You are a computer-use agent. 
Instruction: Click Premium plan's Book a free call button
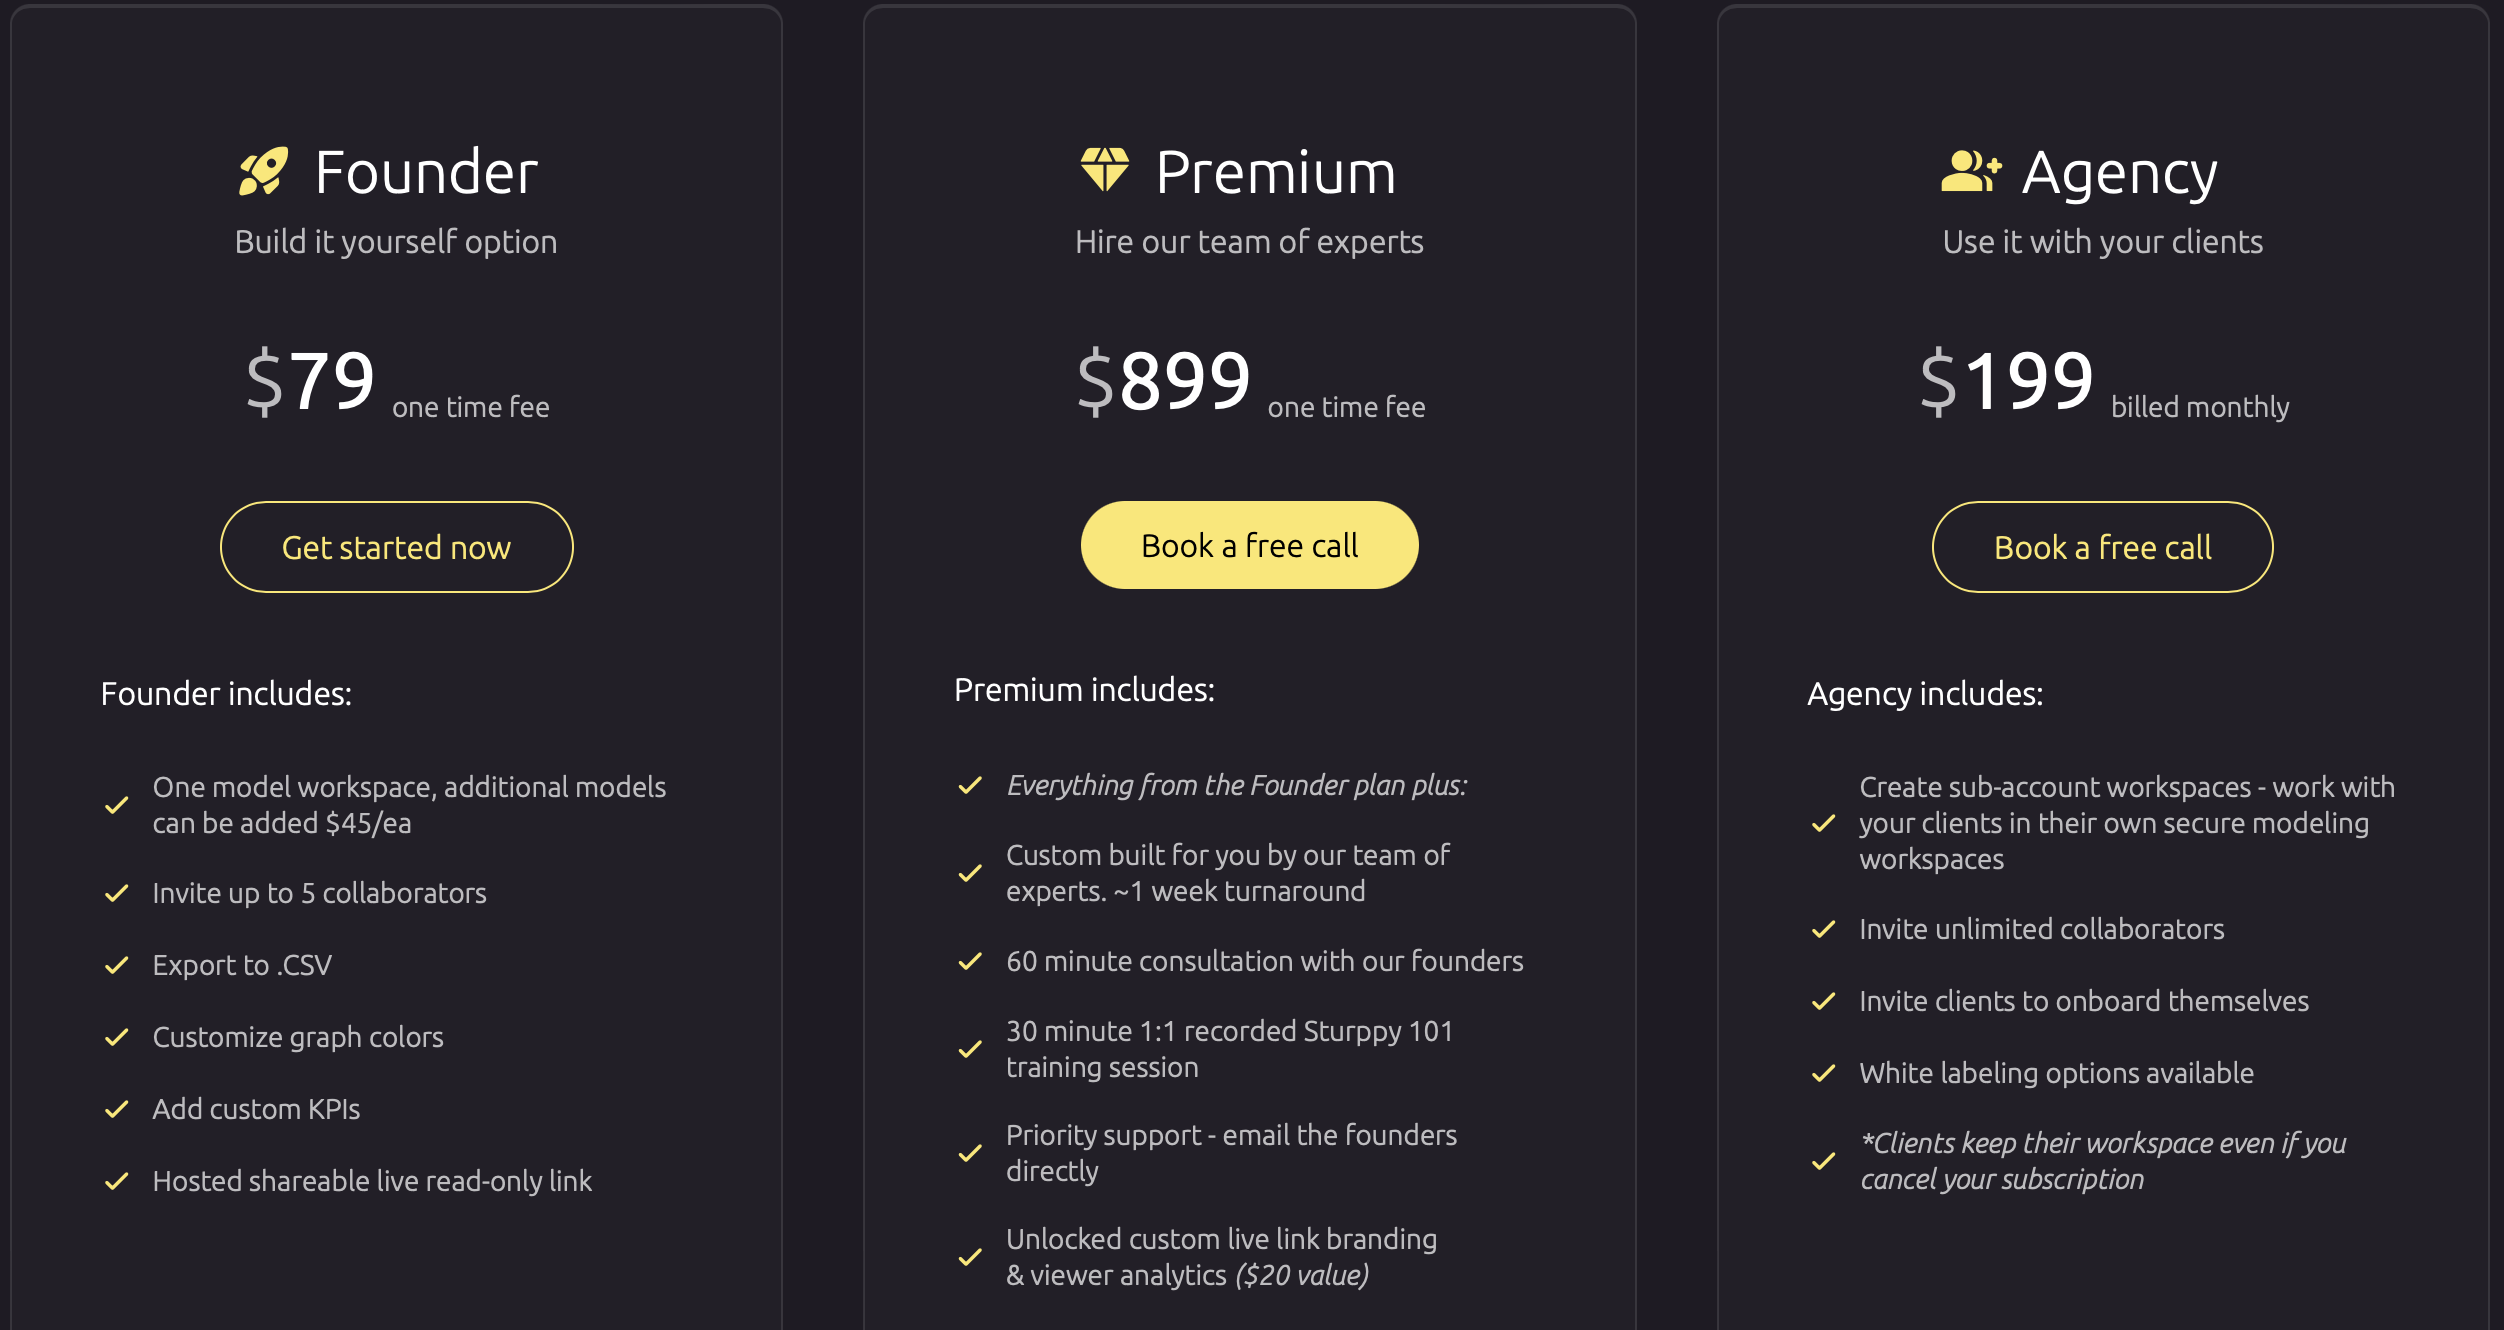pyautogui.click(x=1249, y=545)
